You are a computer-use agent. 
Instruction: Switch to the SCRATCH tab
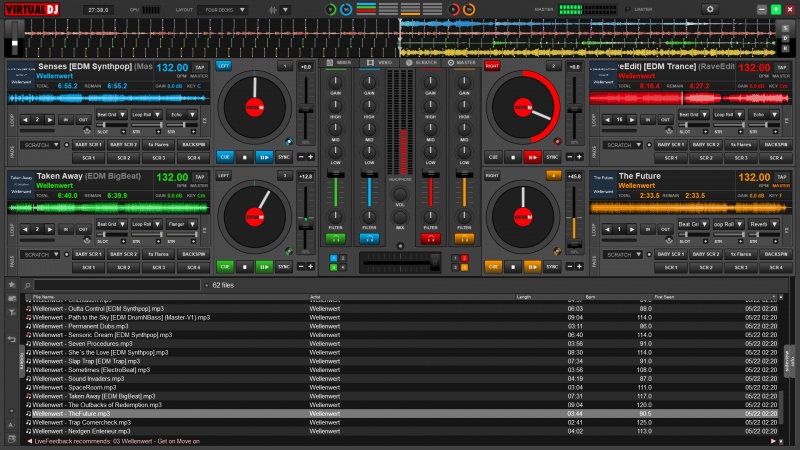pos(422,63)
